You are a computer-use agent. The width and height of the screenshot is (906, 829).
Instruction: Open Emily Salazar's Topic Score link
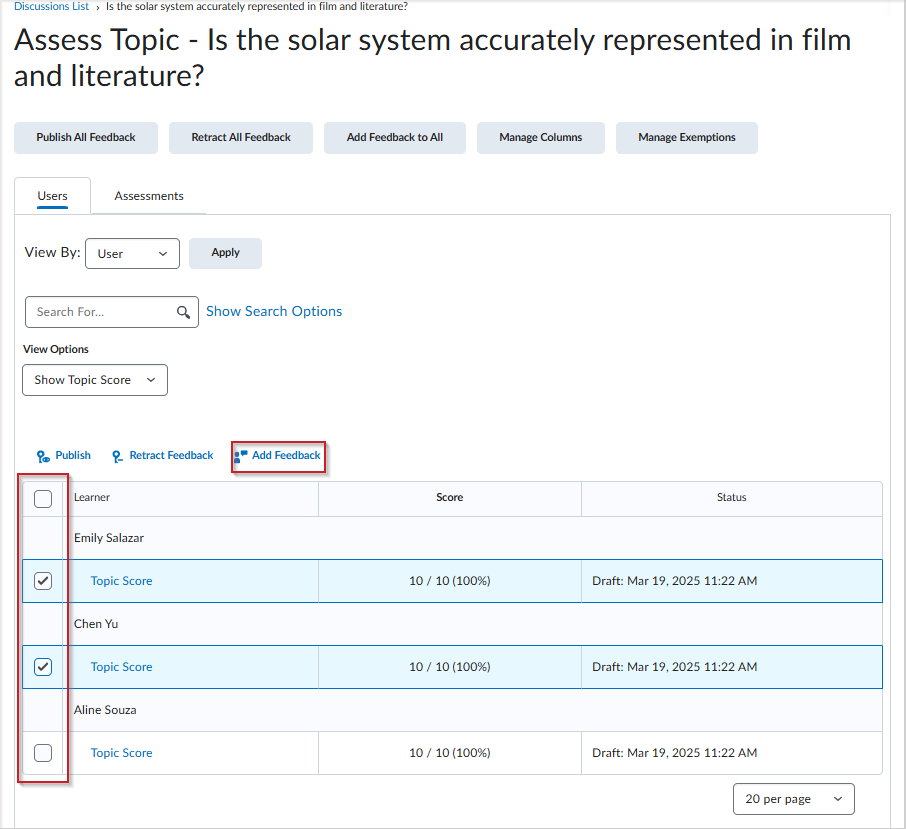(121, 581)
